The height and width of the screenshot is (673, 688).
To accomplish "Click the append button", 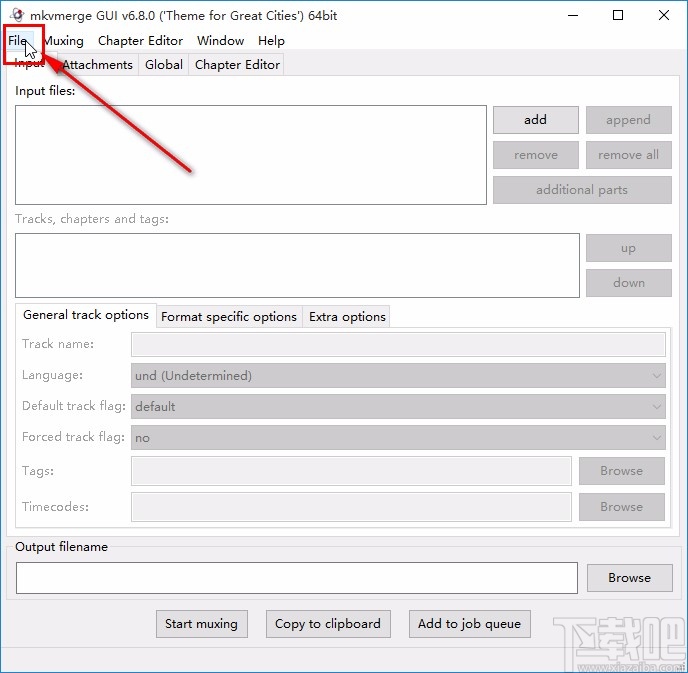I will tap(628, 120).
